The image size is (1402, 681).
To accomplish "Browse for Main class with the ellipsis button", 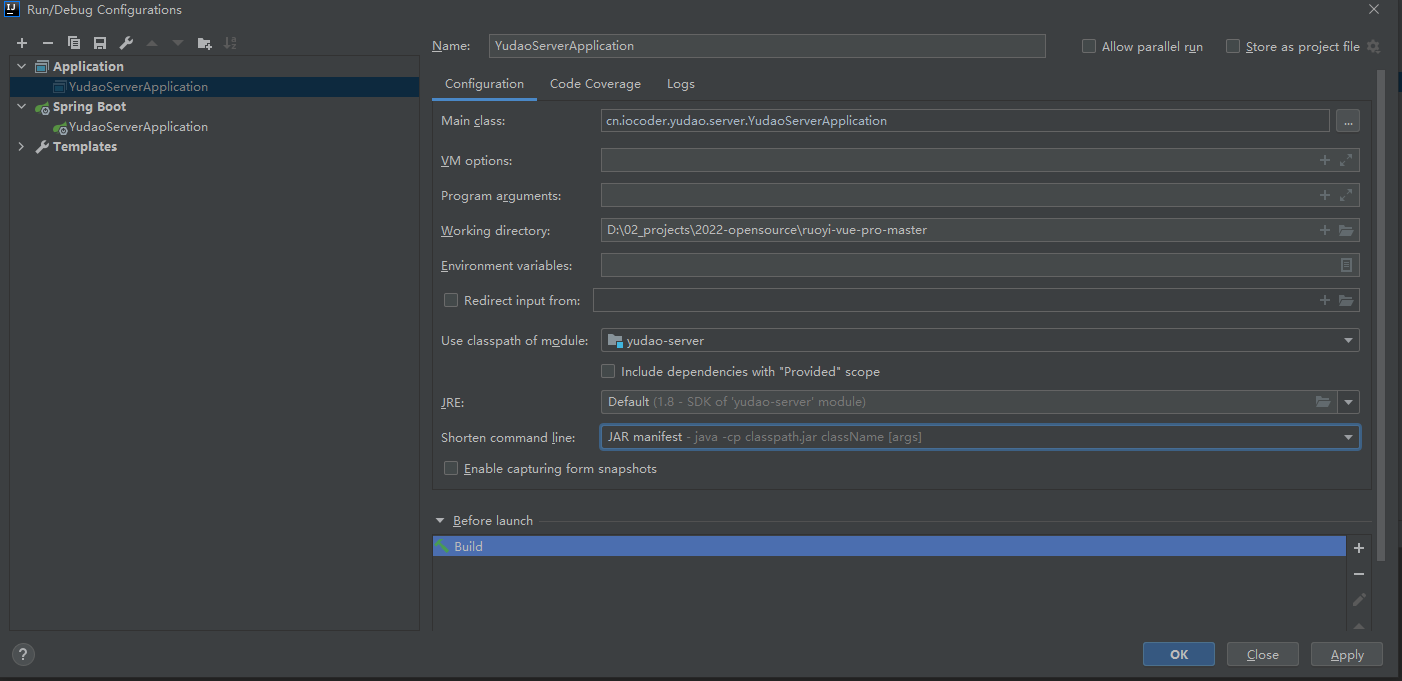I will pos(1348,121).
